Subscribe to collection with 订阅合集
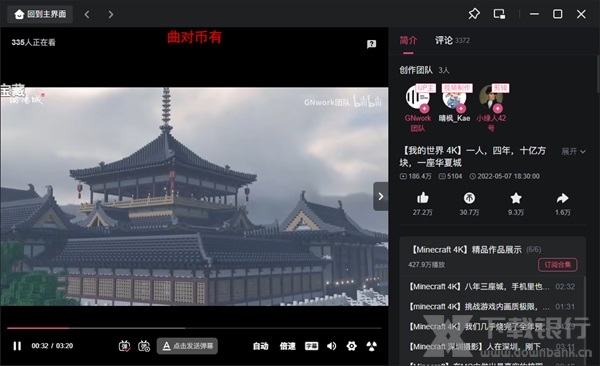The width and height of the screenshot is (600, 366). point(558,265)
